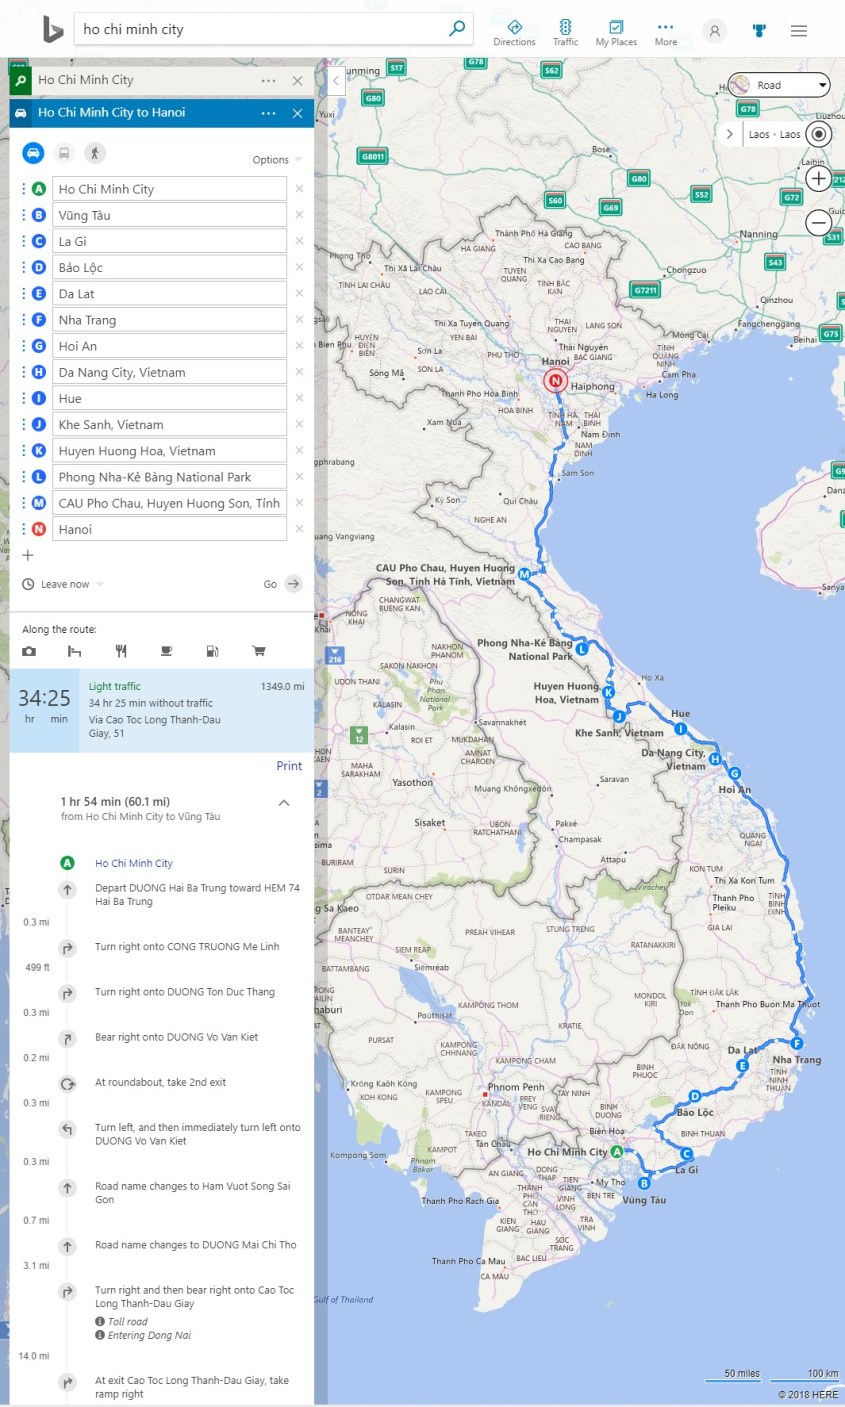845x1407 pixels.
Task: Expand the route Options dropdown
Action: [x=276, y=159]
